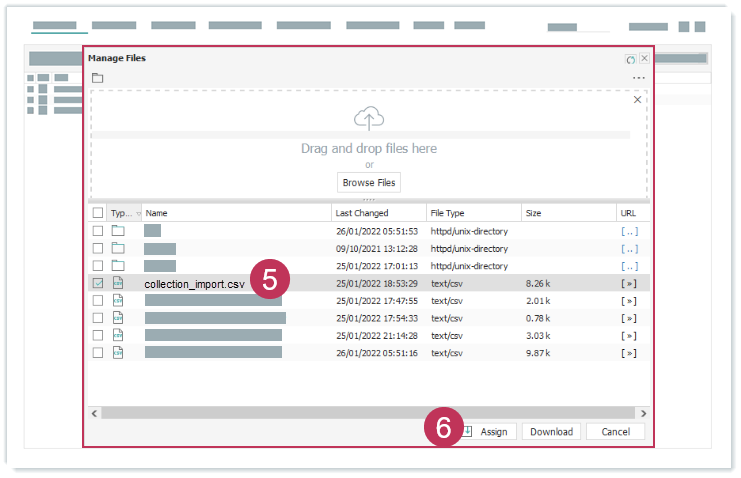The image size is (741, 478).
Task: Uncheck the collection_import.csv checkbox
Action: click(x=97, y=284)
